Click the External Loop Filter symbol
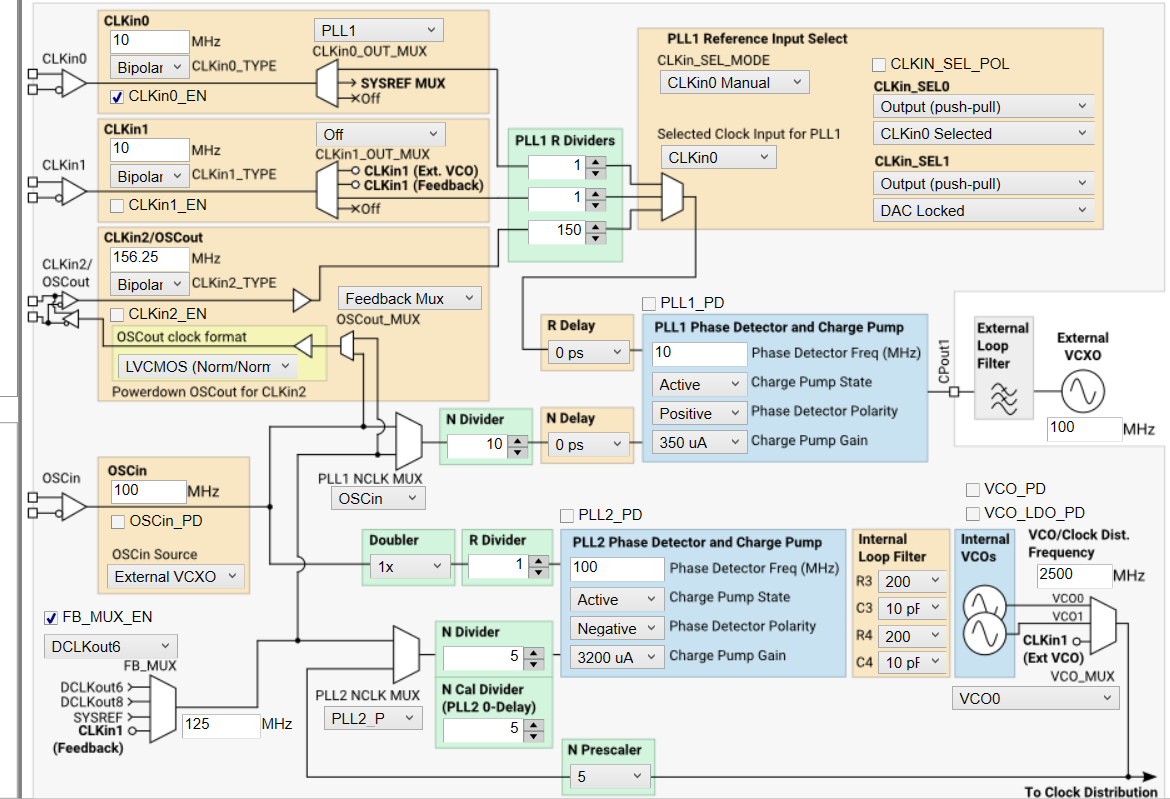Viewport: 1170px width, 799px height. pos(1004,398)
